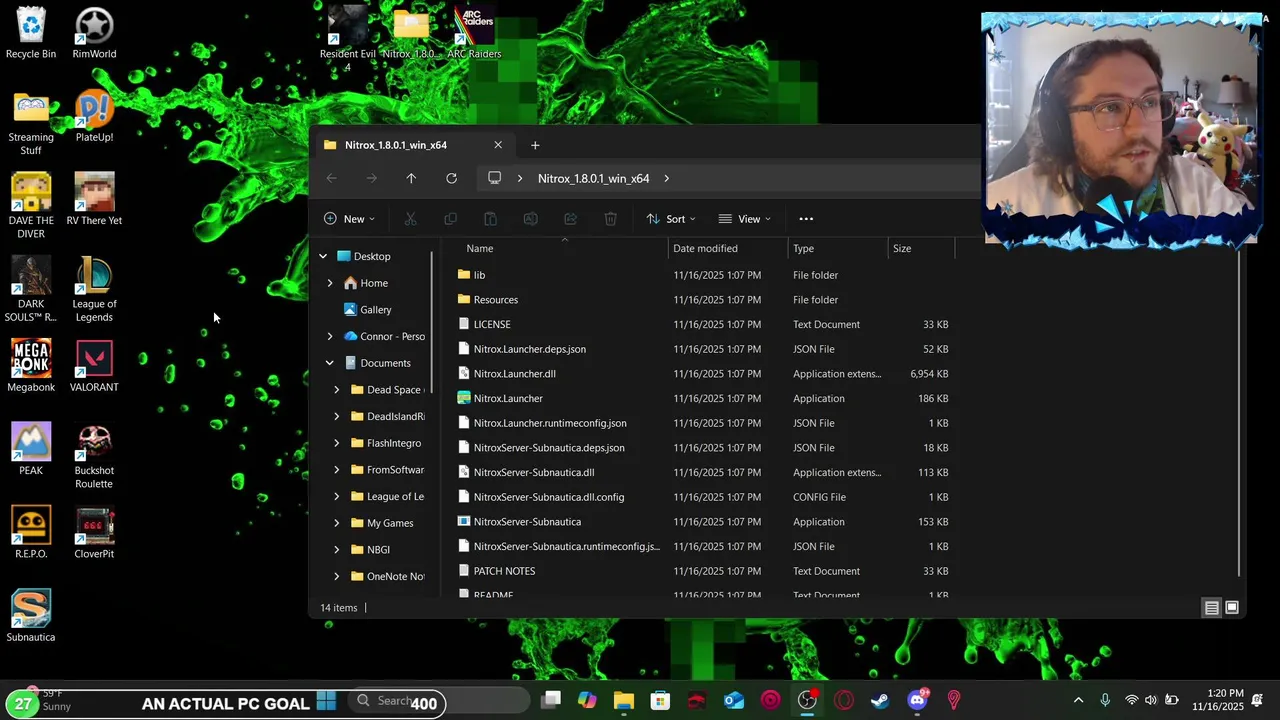Click Nitrox_1.8.0.1_win_x64 in the address bar
The width and height of the screenshot is (1280, 720).
[594, 178]
